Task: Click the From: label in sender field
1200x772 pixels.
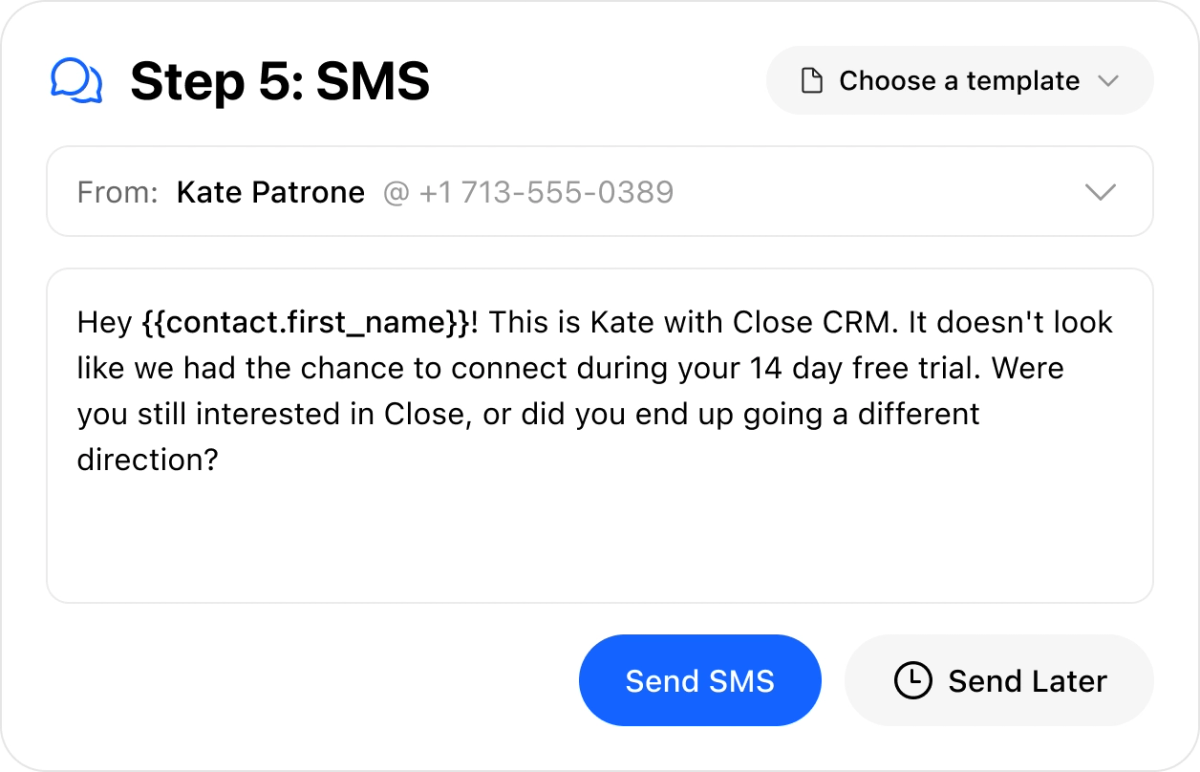Action: click(x=118, y=192)
